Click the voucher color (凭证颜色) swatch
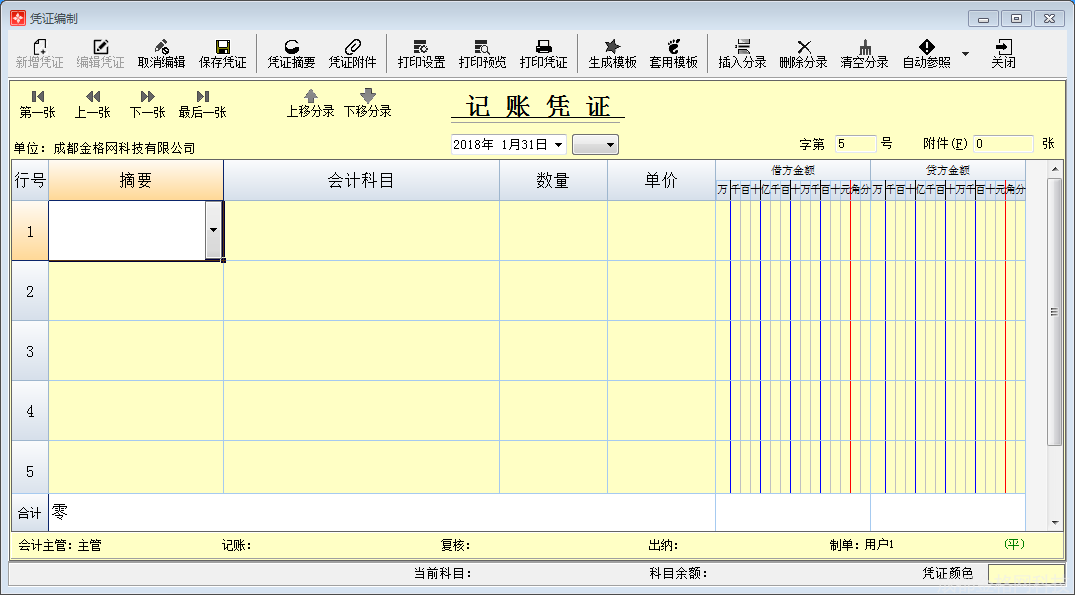This screenshot has height=595, width=1075. pyautogui.click(x=1025, y=573)
